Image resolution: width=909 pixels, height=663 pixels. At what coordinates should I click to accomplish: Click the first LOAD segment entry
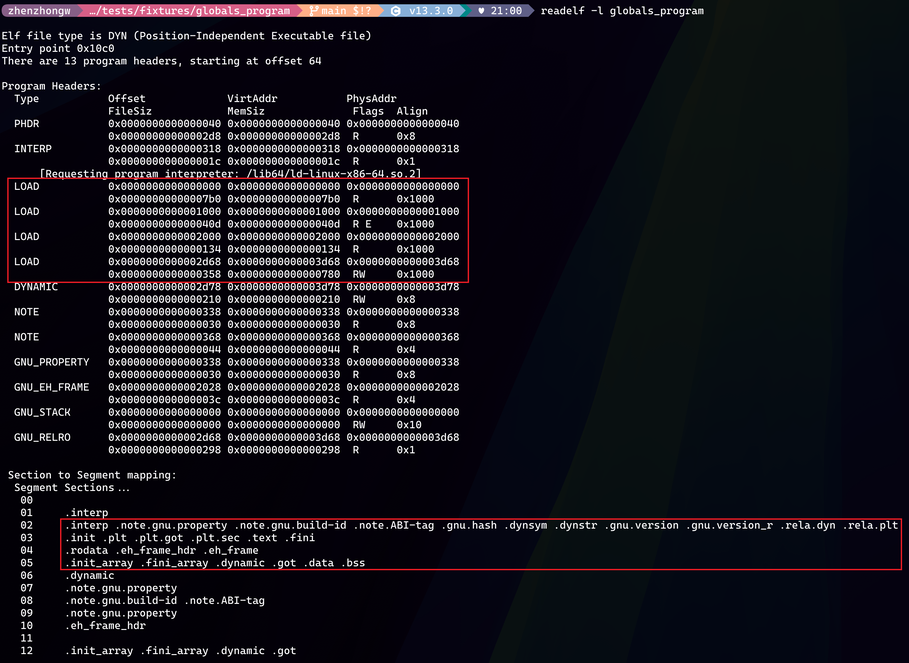tap(27, 186)
